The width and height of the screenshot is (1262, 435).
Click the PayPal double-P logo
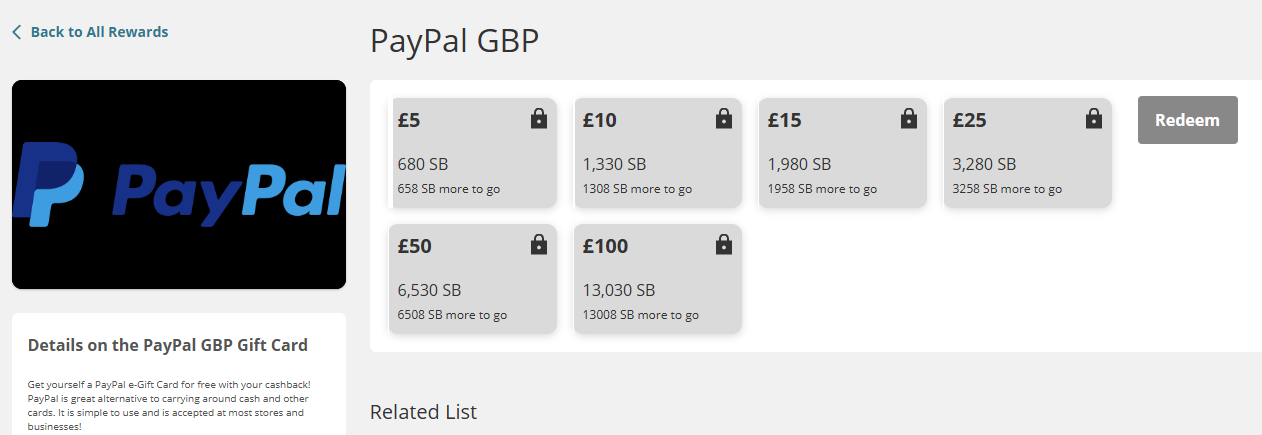tap(48, 185)
